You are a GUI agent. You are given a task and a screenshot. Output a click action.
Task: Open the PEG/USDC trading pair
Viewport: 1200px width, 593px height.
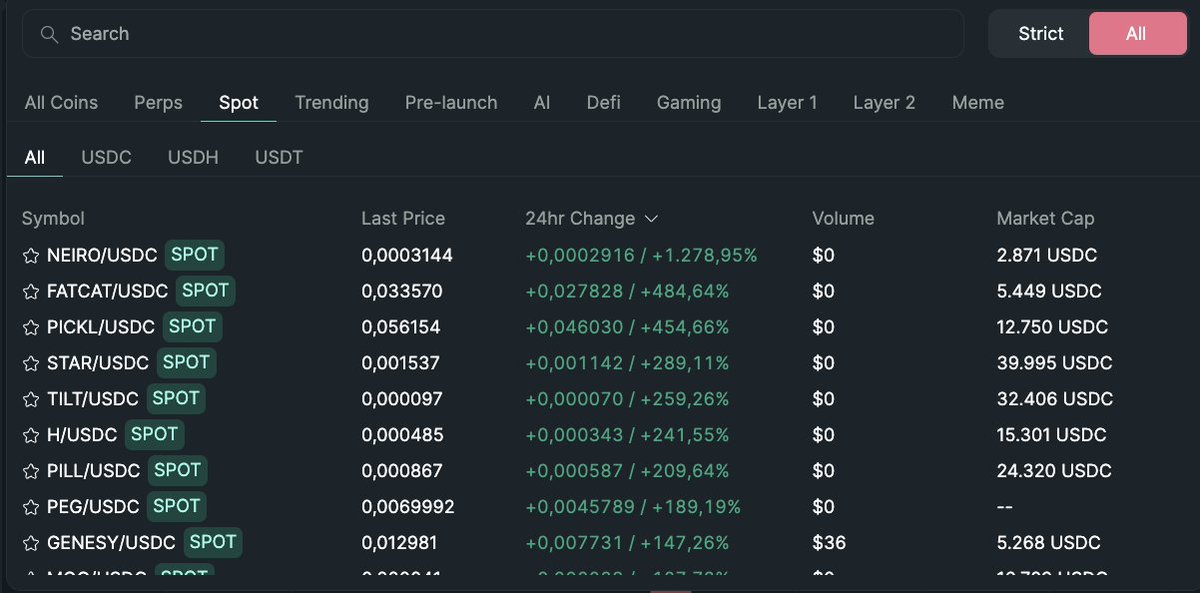pyautogui.click(x=93, y=507)
